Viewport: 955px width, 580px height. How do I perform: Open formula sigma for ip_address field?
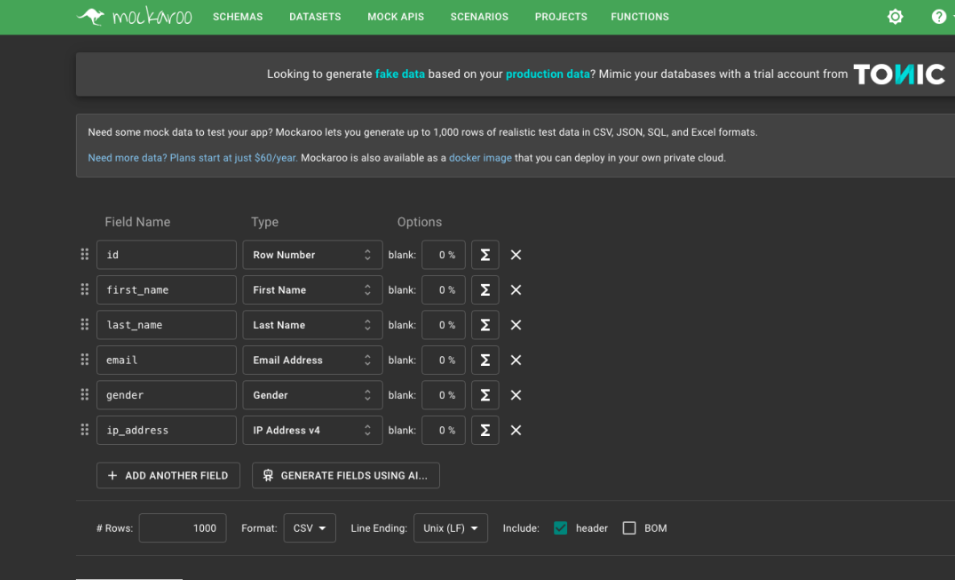pos(485,430)
